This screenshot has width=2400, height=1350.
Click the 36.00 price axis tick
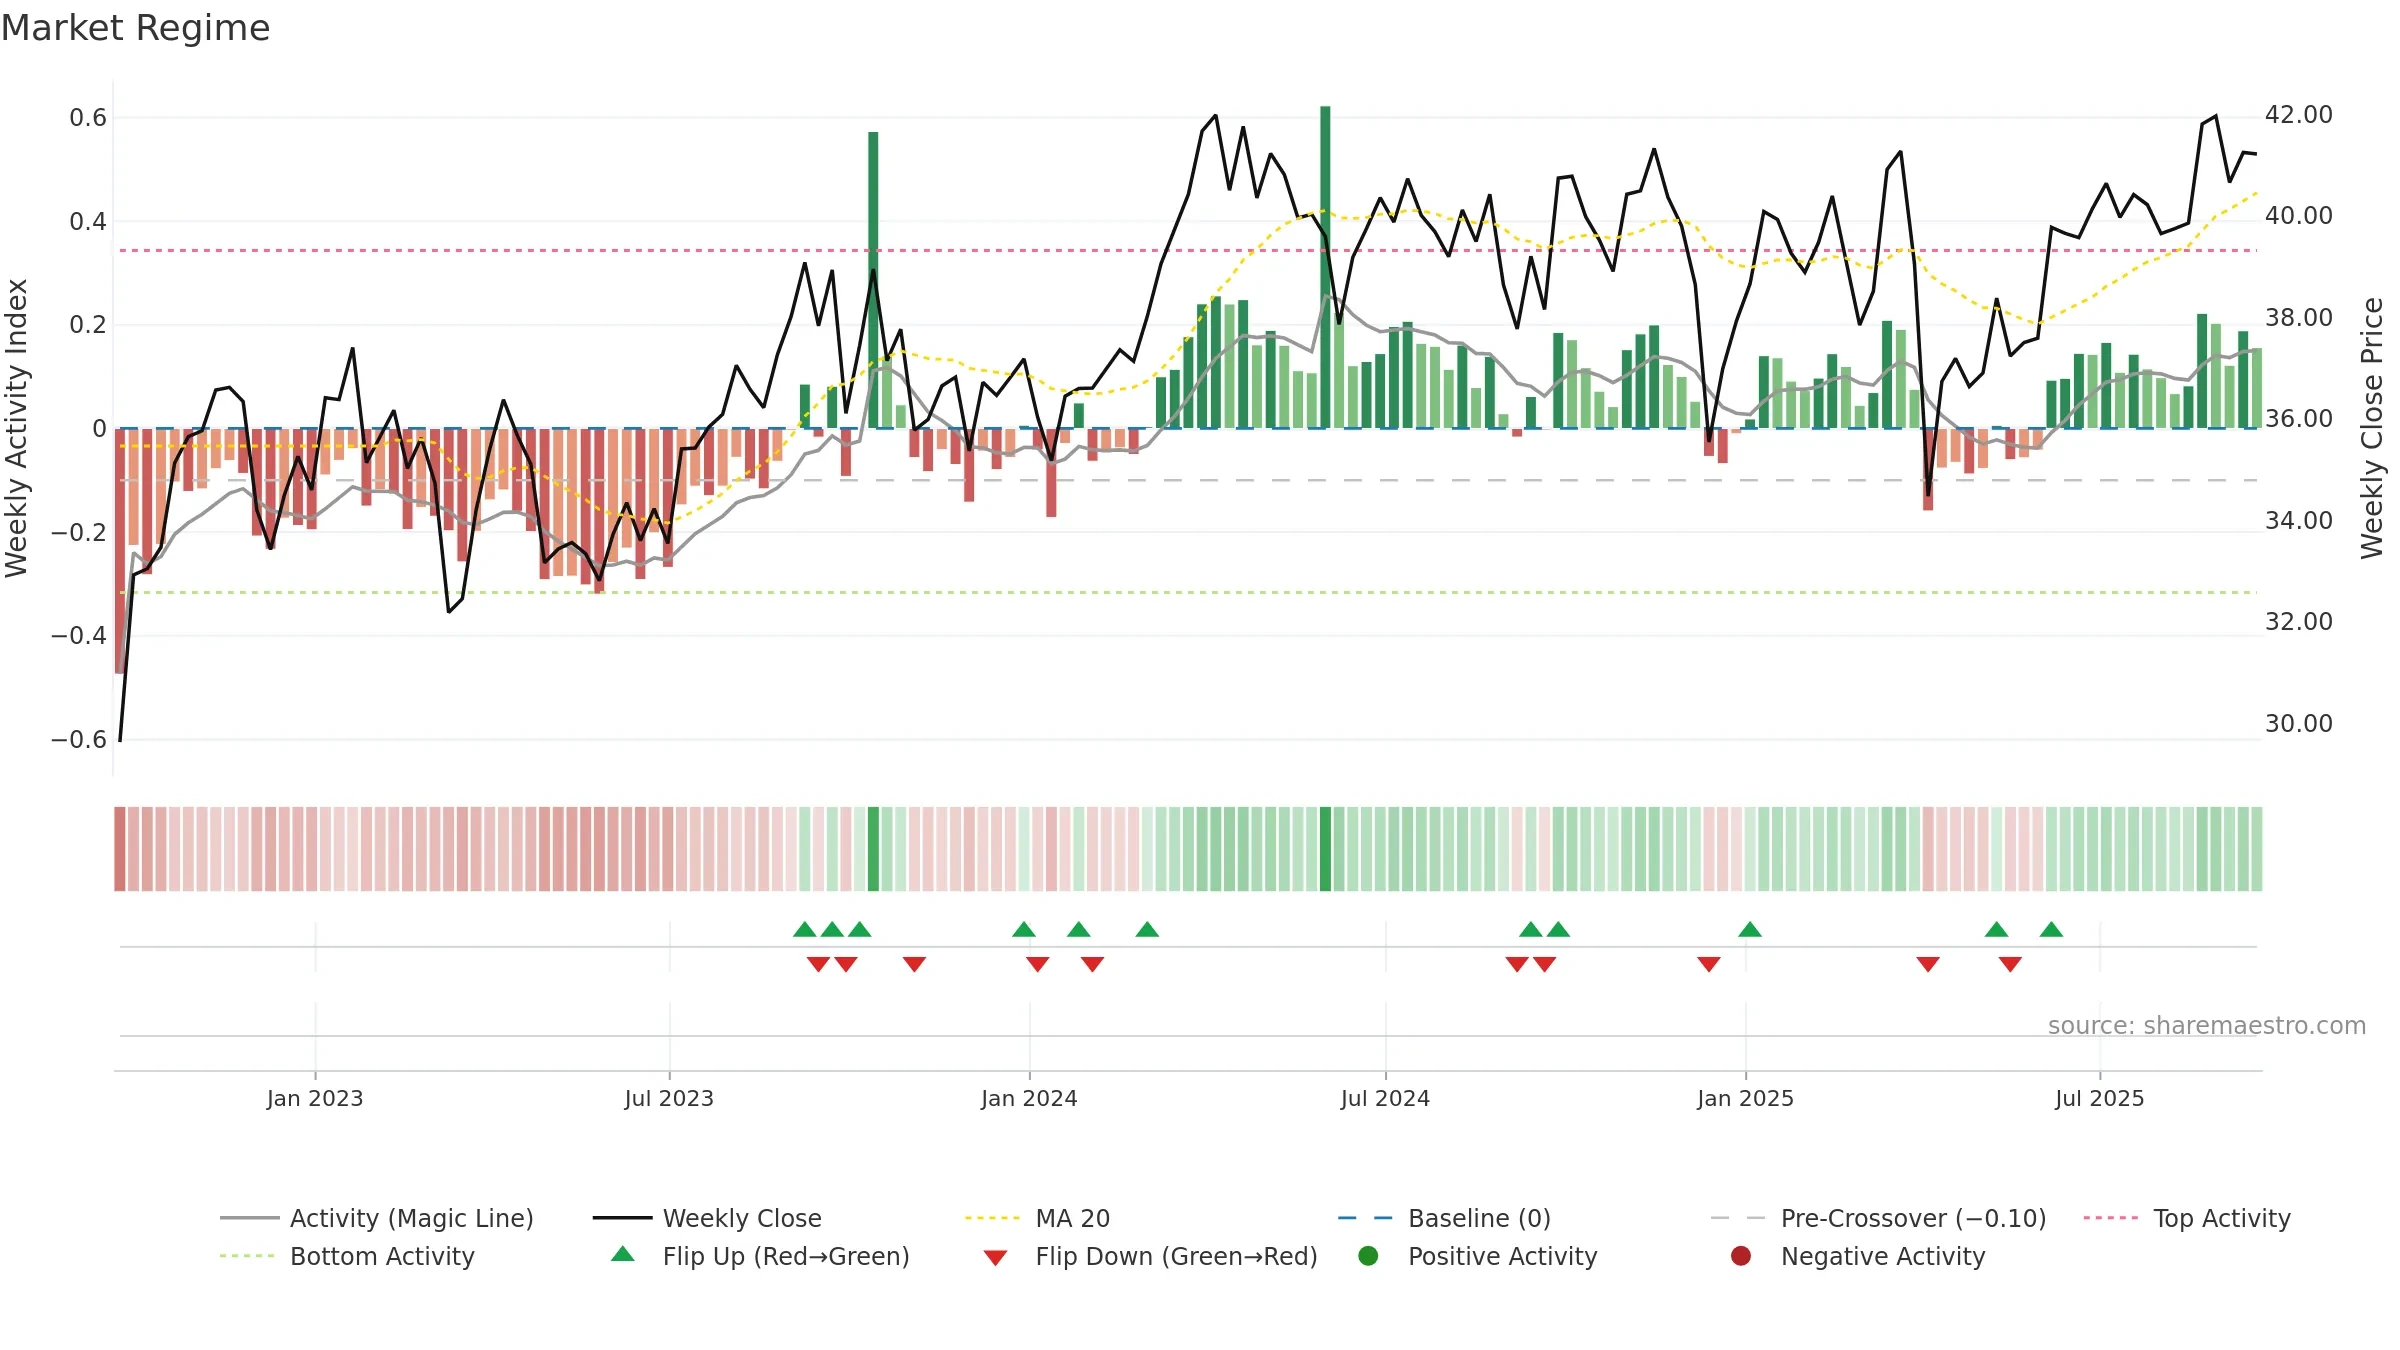[2298, 419]
